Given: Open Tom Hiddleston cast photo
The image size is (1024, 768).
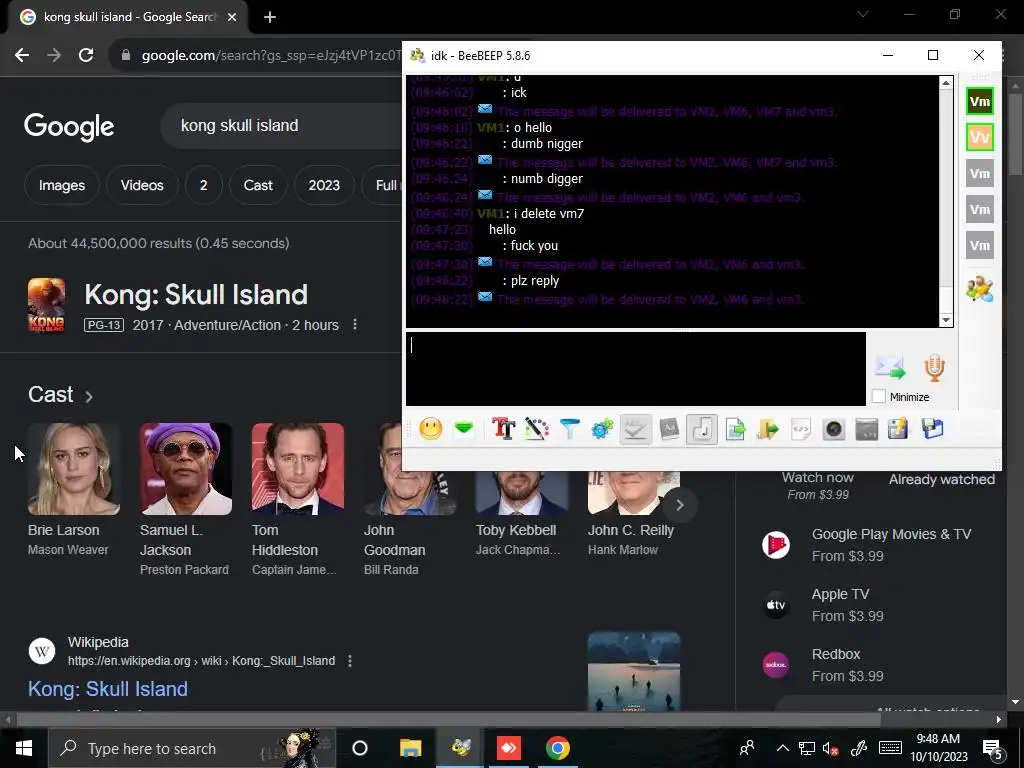Looking at the screenshot, I should 298,469.
